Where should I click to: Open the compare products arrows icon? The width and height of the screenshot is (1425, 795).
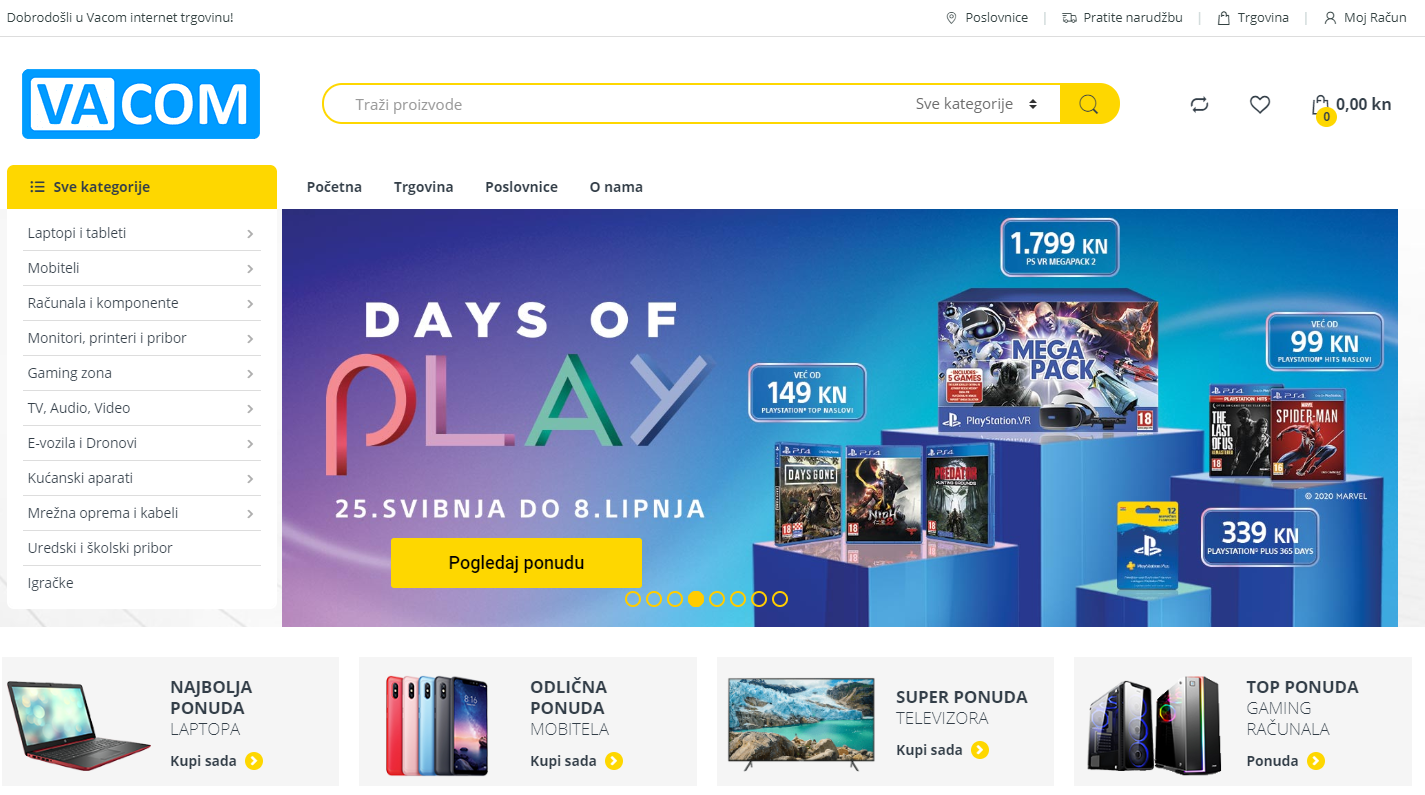pyautogui.click(x=1200, y=104)
